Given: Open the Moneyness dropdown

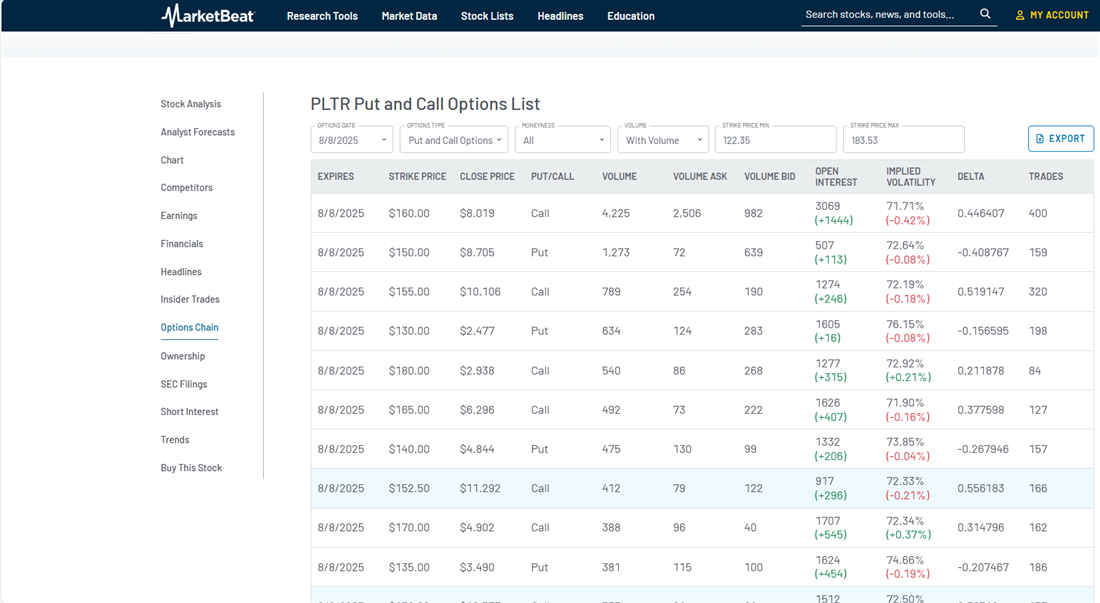Looking at the screenshot, I should 563,140.
